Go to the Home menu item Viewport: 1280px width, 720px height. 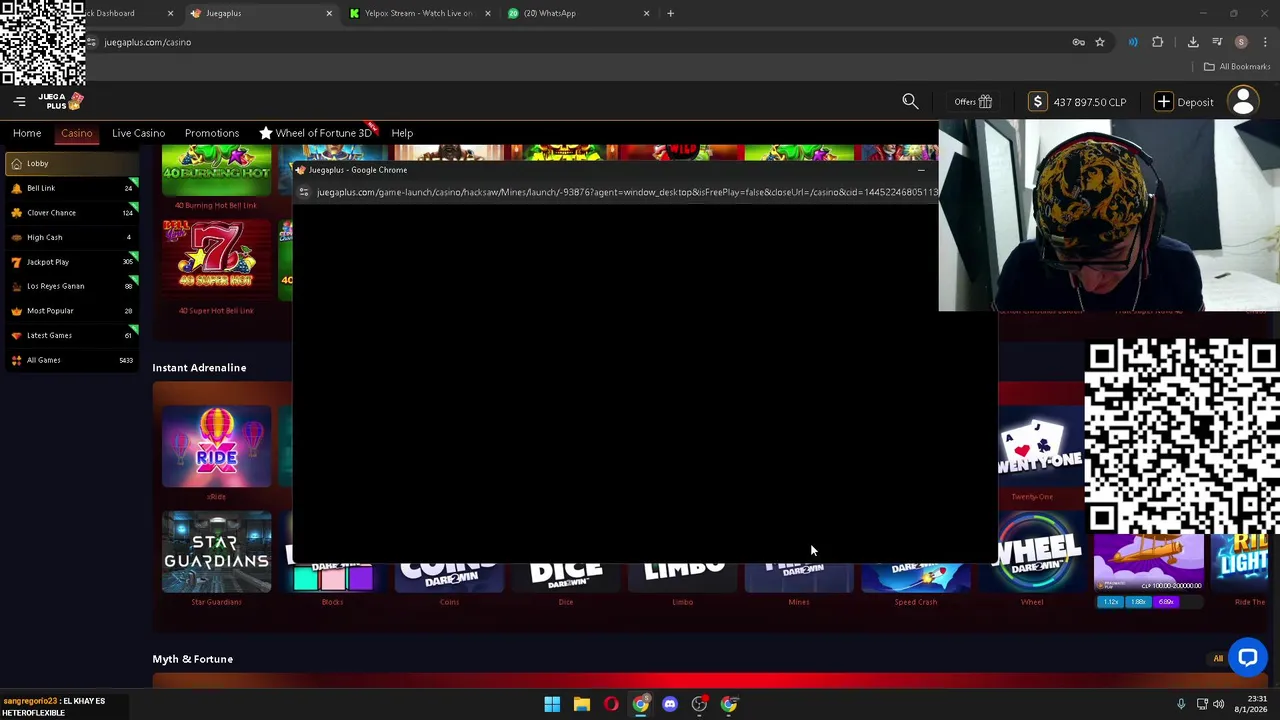[27, 133]
